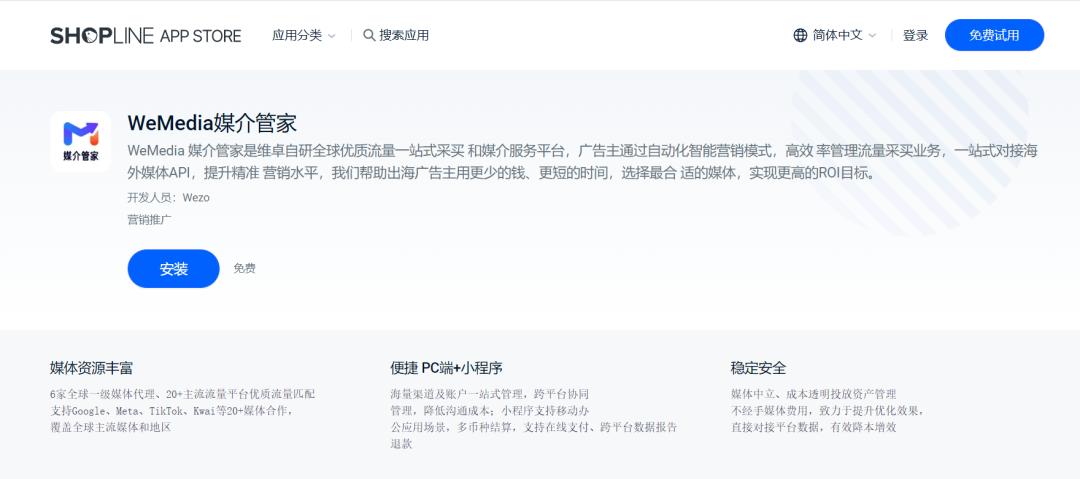Click the line starting 6家全球一级媒体代理
Screen dimensions: 1080x479
(183, 394)
